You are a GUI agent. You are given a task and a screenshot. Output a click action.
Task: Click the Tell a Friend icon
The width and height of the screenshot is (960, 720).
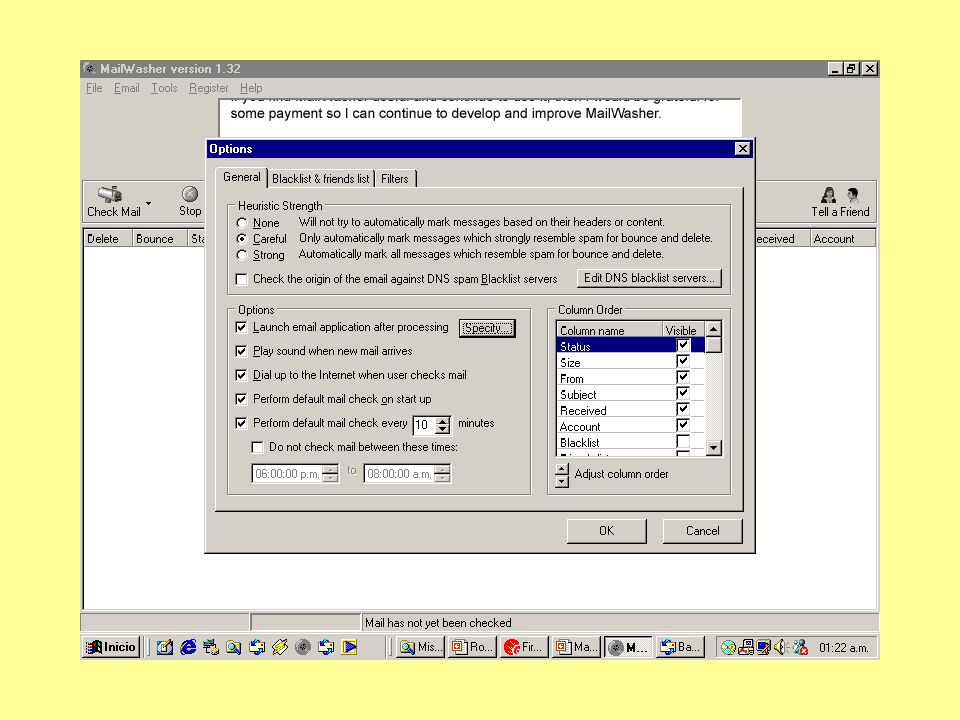[x=840, y=195]
